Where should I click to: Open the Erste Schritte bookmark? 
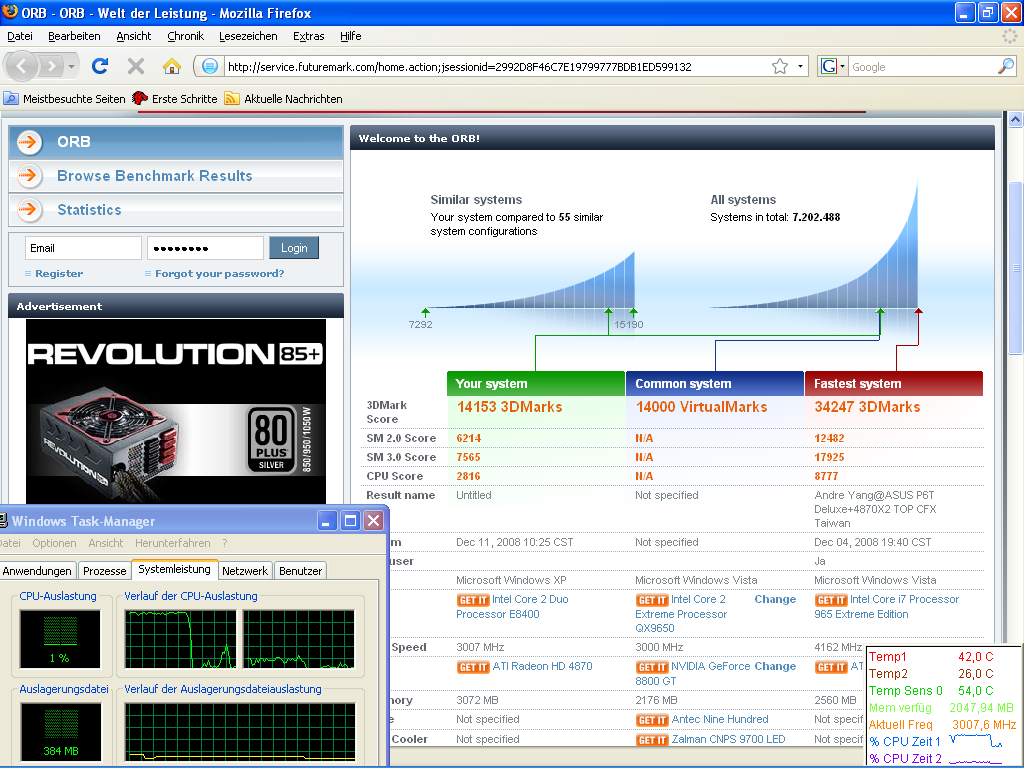point(175,99)
